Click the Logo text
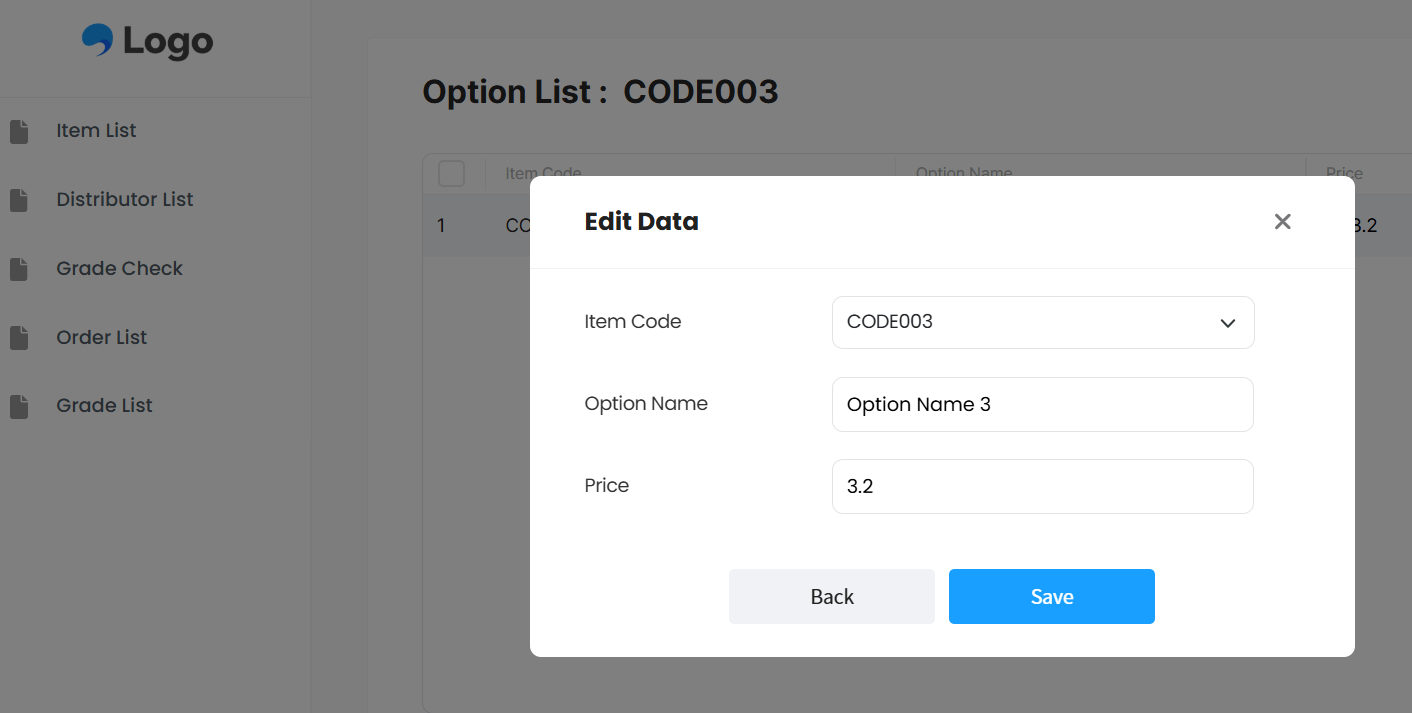Image resolution: width=1412 pixels, height=713 pixels. point(168,42)
